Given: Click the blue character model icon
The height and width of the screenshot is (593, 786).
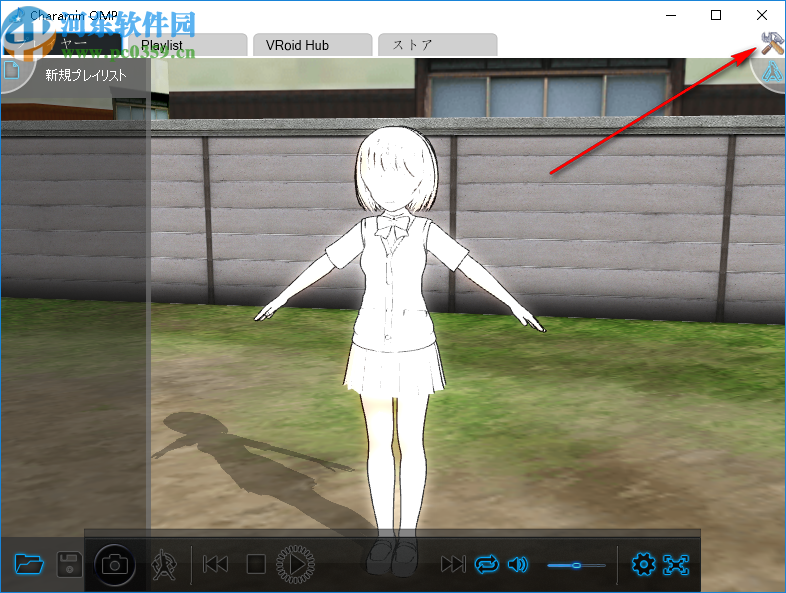Looking at the screenshot, I should (x=772, y=72).
